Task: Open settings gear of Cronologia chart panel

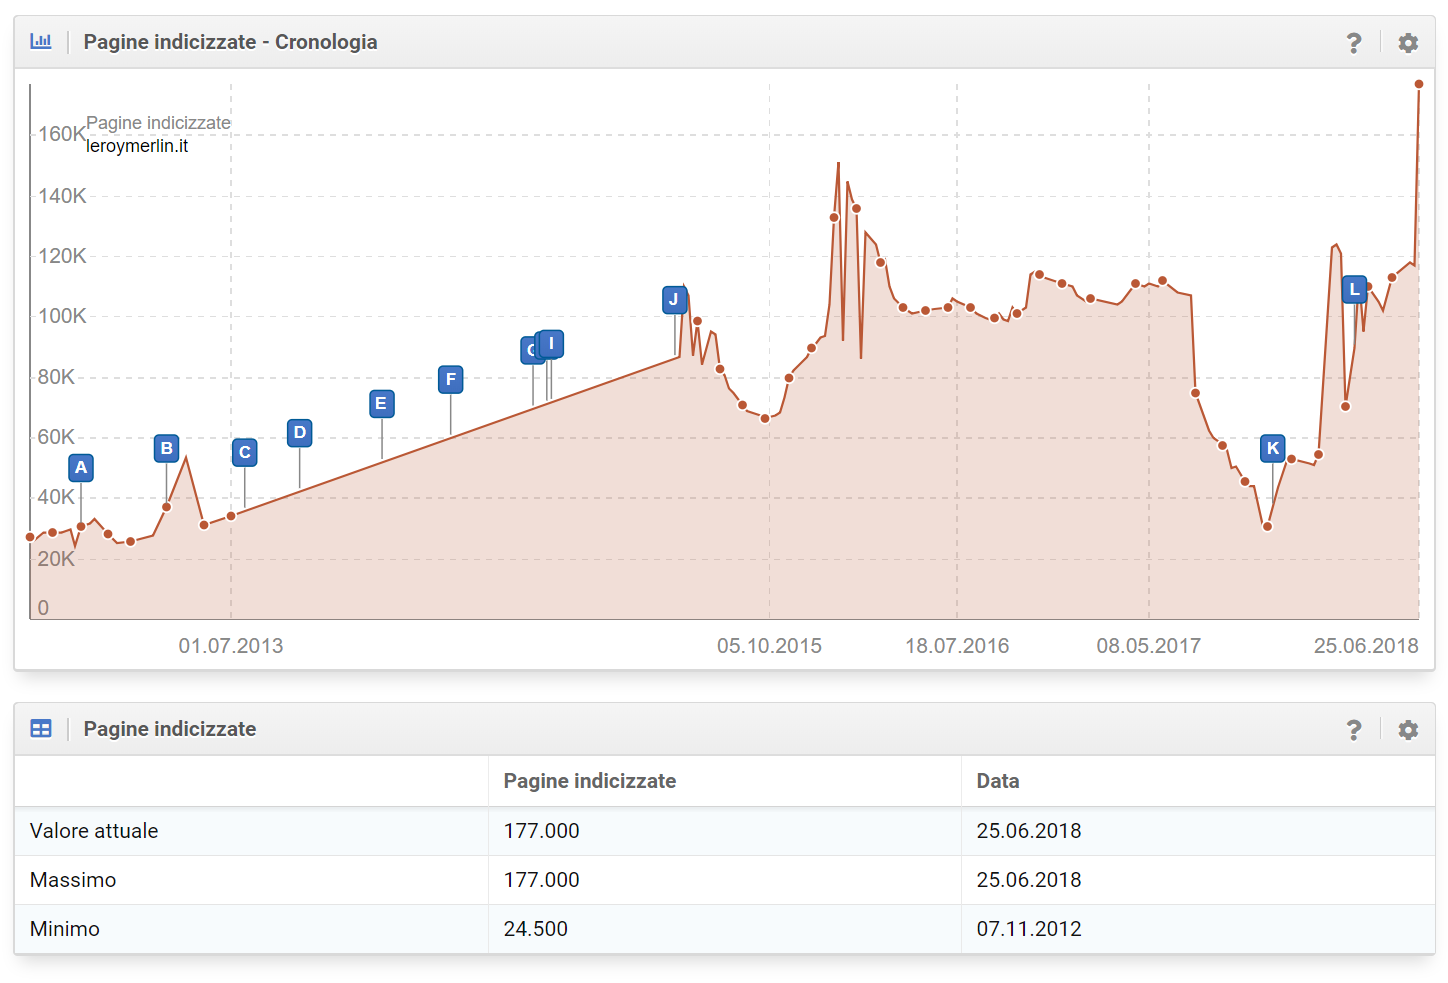Action: [x=1408, y=43]
